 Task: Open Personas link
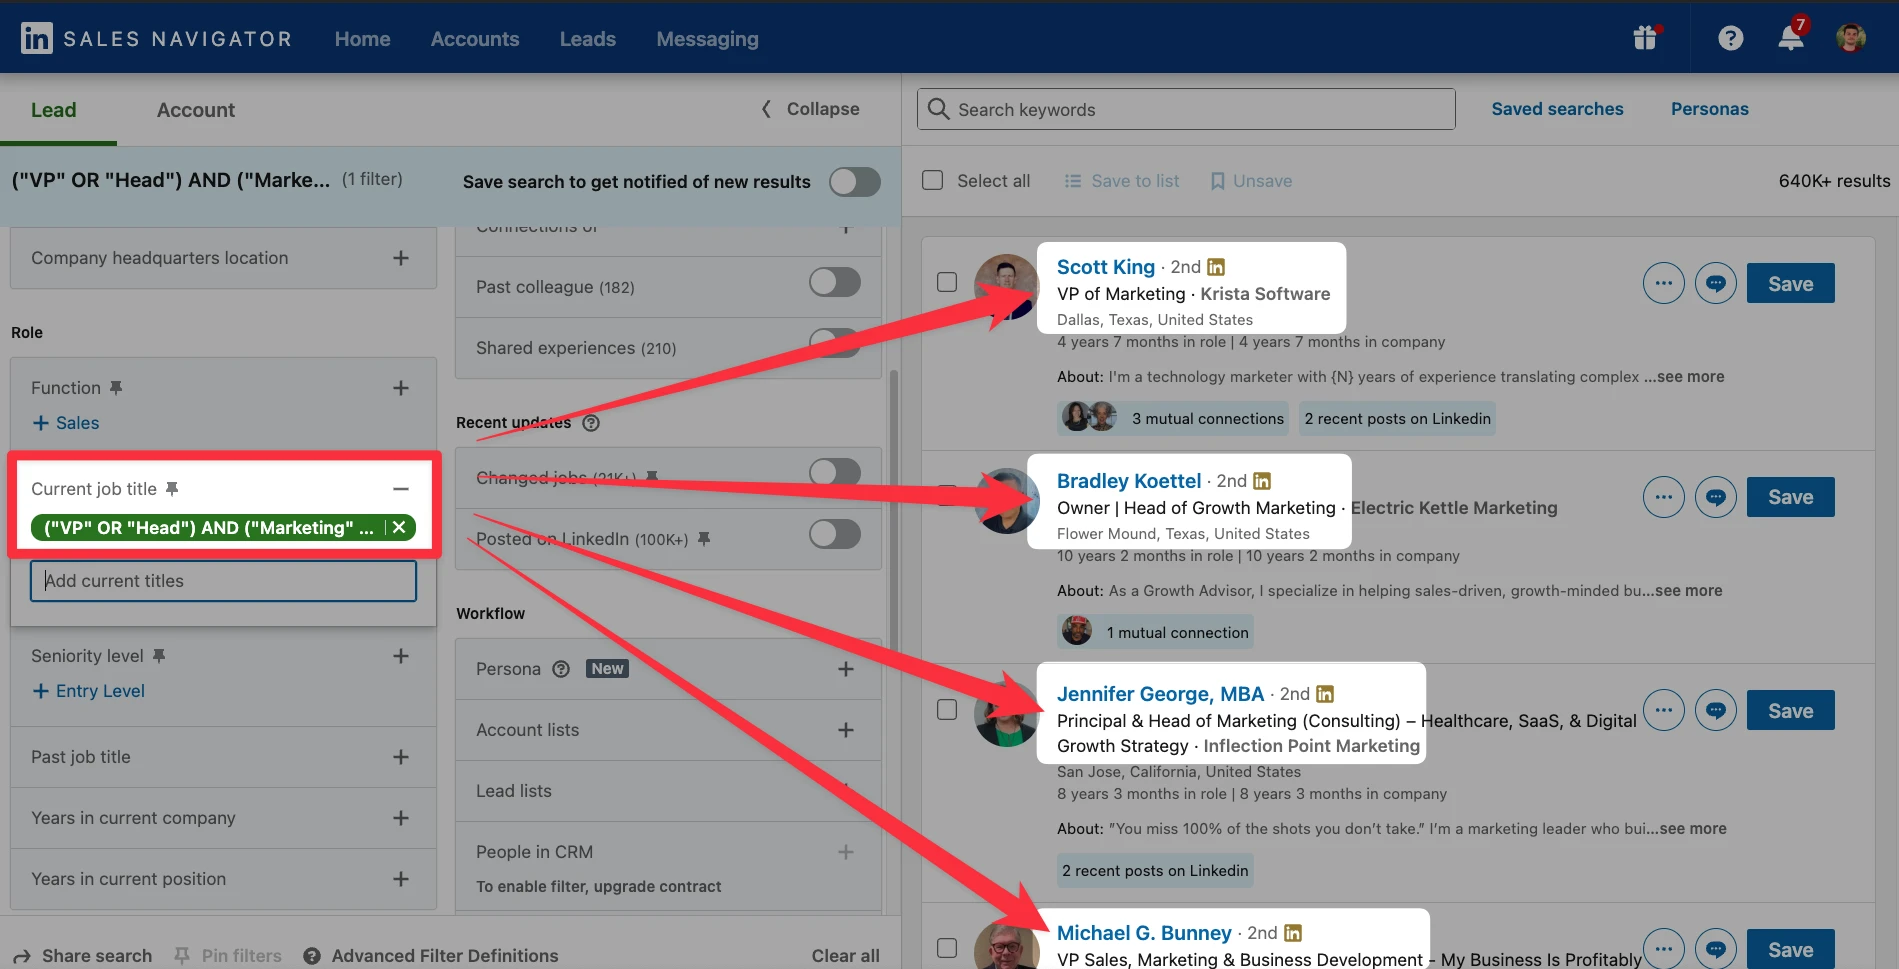click(1710, 109)
